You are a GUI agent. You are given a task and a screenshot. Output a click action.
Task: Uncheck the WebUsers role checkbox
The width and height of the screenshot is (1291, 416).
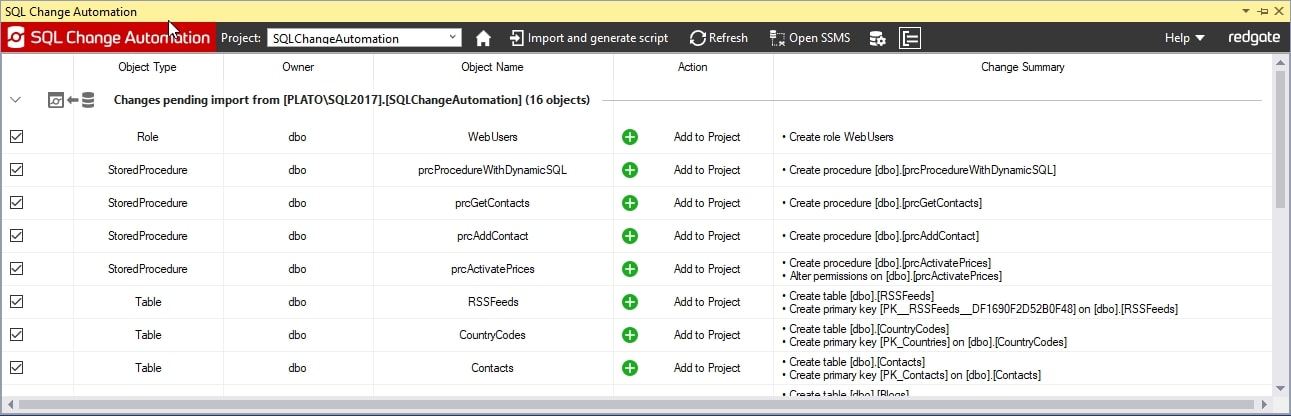(16, 137)
